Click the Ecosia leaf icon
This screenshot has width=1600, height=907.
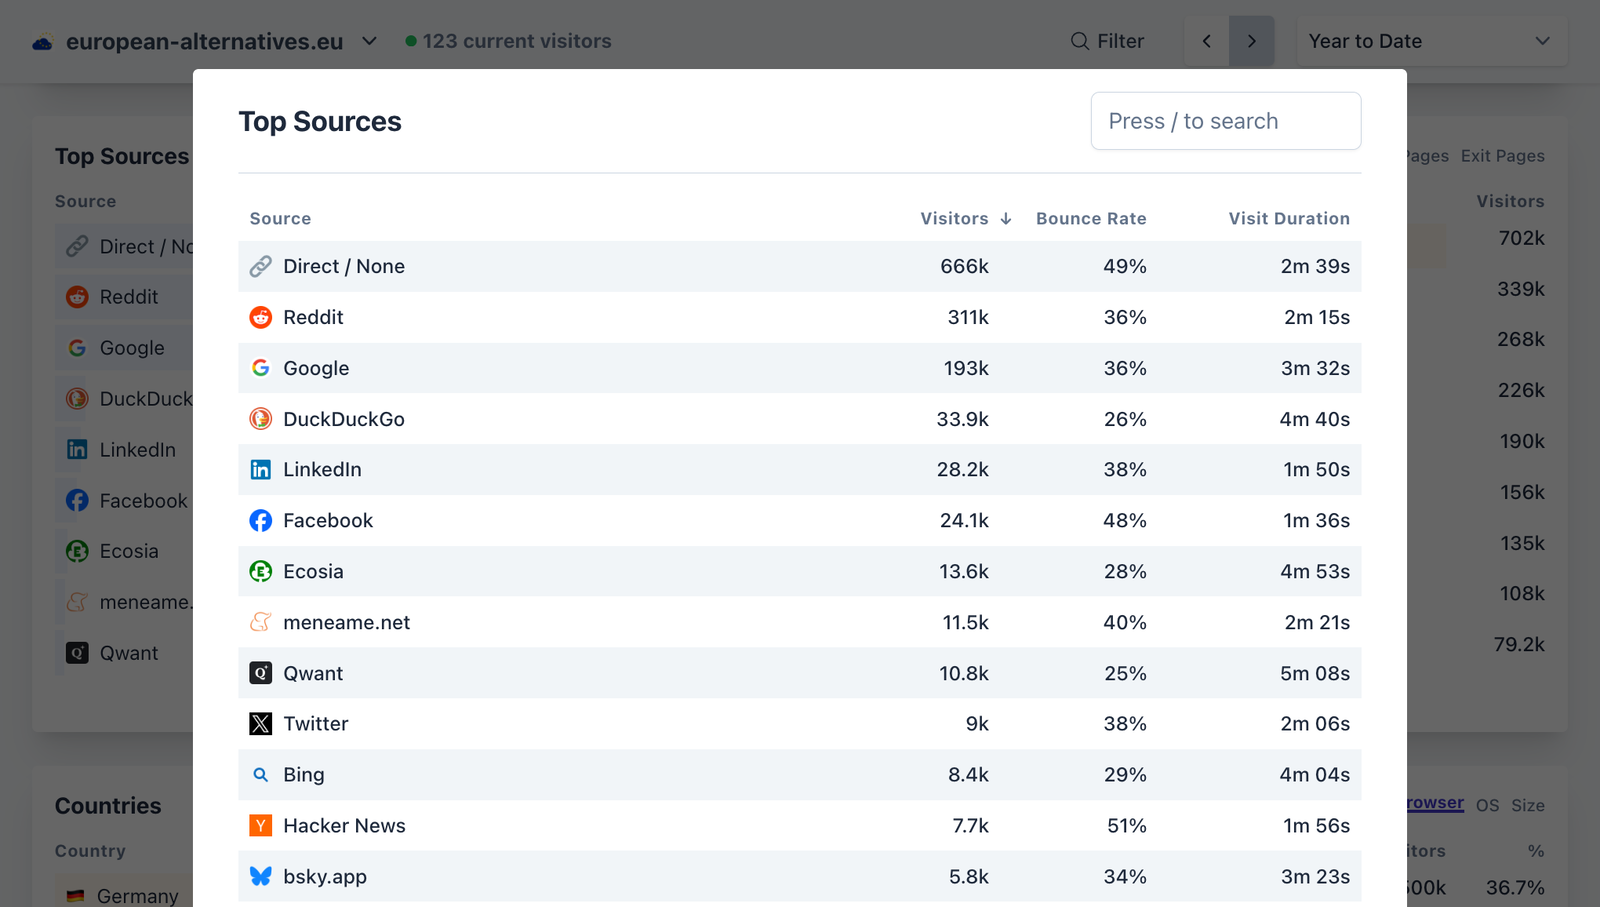tap(260, 571)
